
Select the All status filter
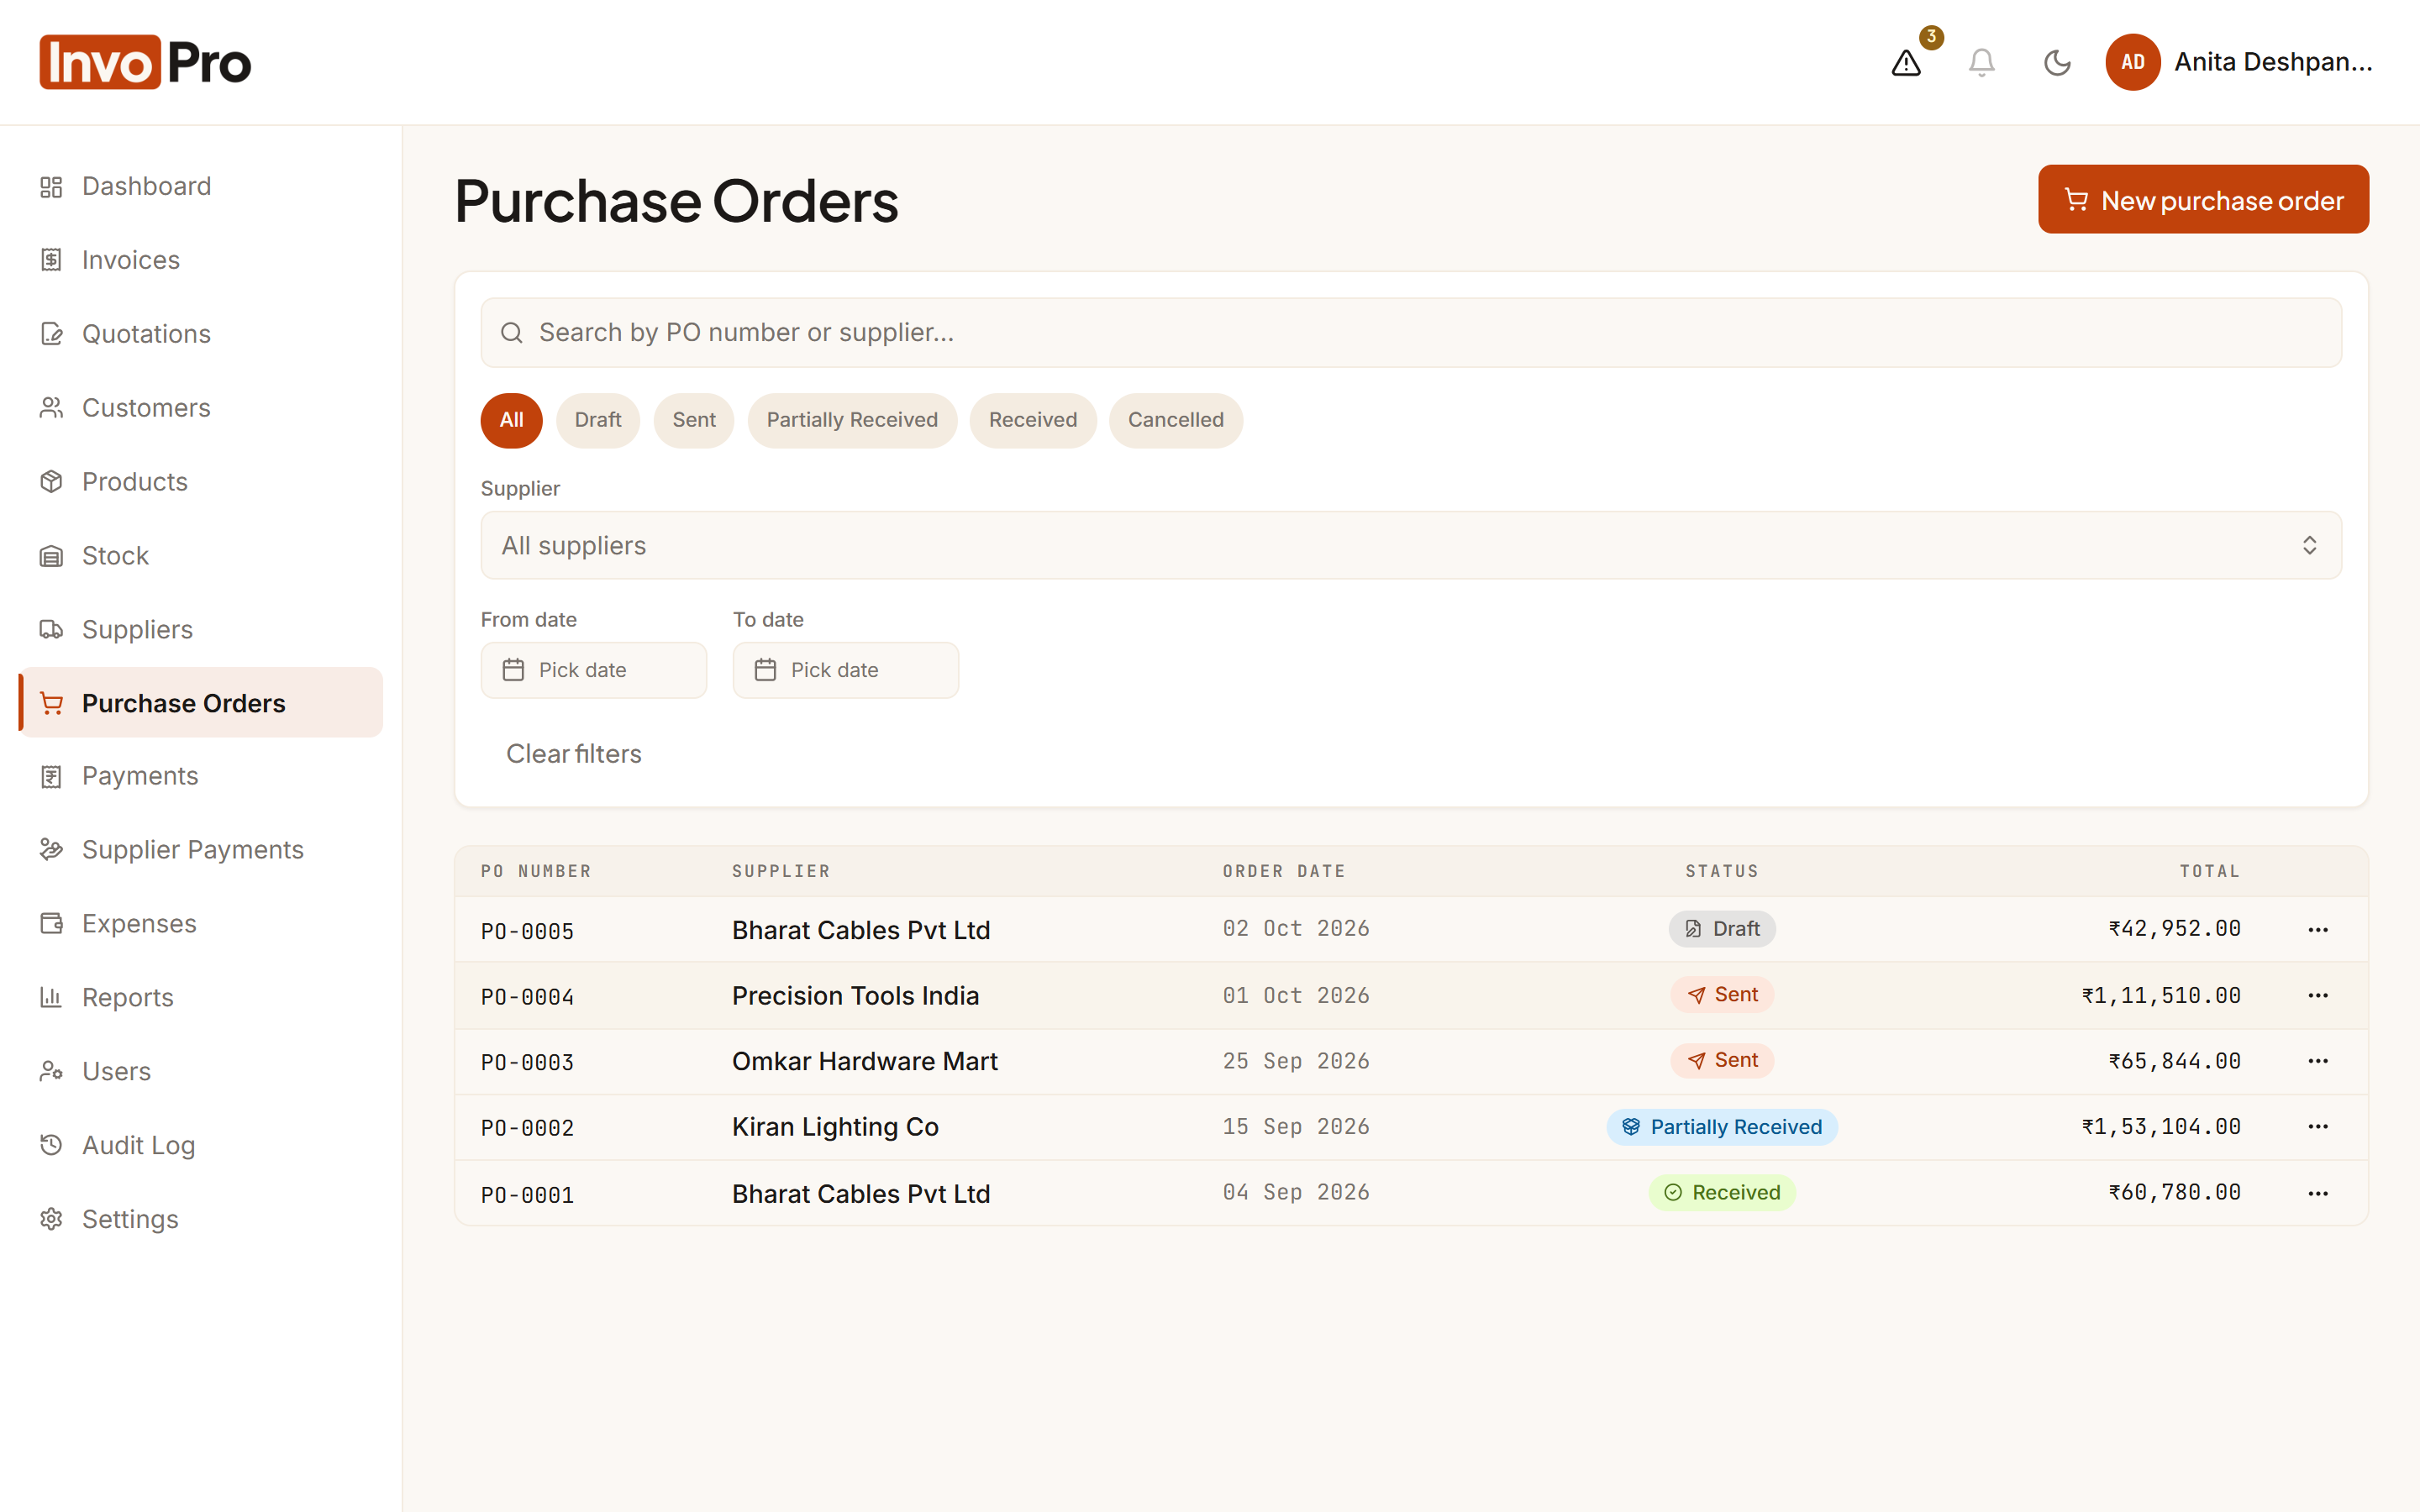click(x=511, y=420)
